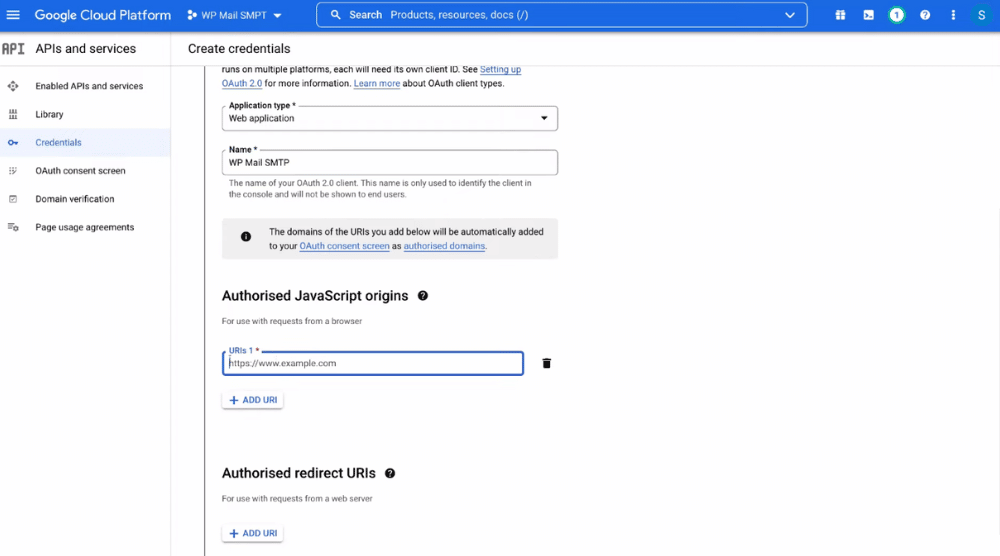Click the search magnifier icon
Image resolution: width=1000 pixels, height=556 pixels.
[335, 15]
